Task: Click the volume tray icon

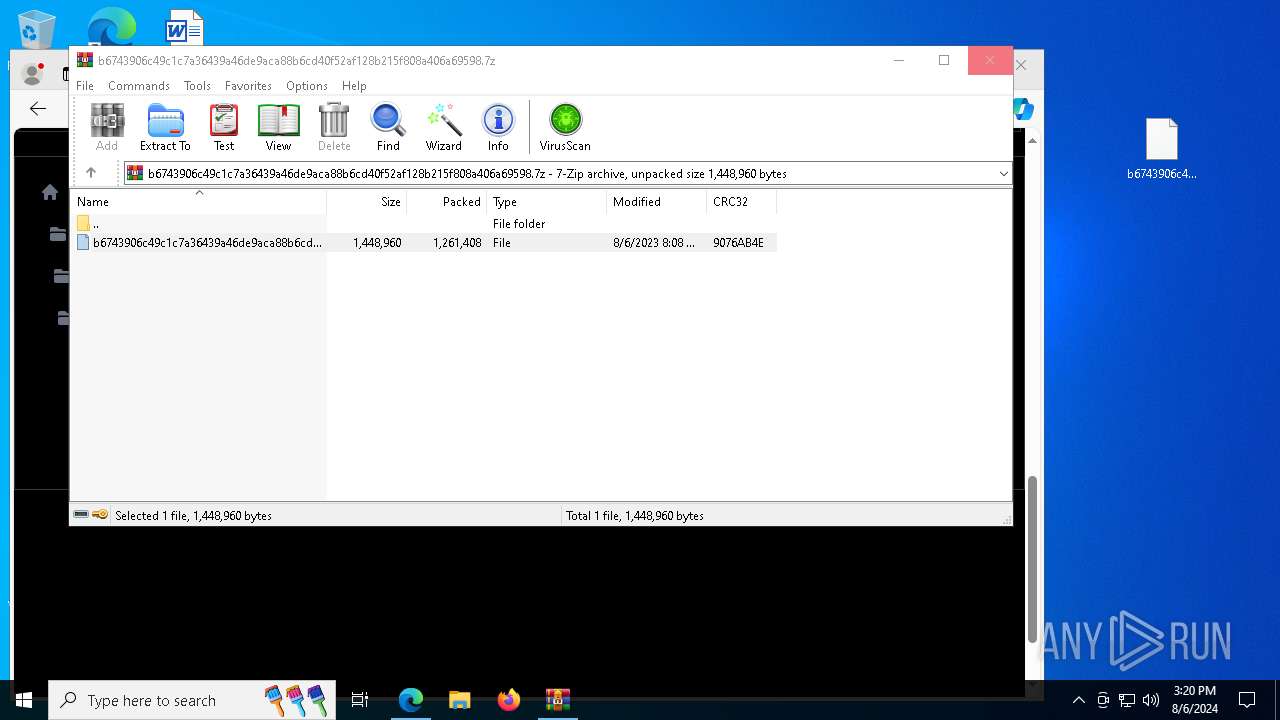Action: (1151, 700)
